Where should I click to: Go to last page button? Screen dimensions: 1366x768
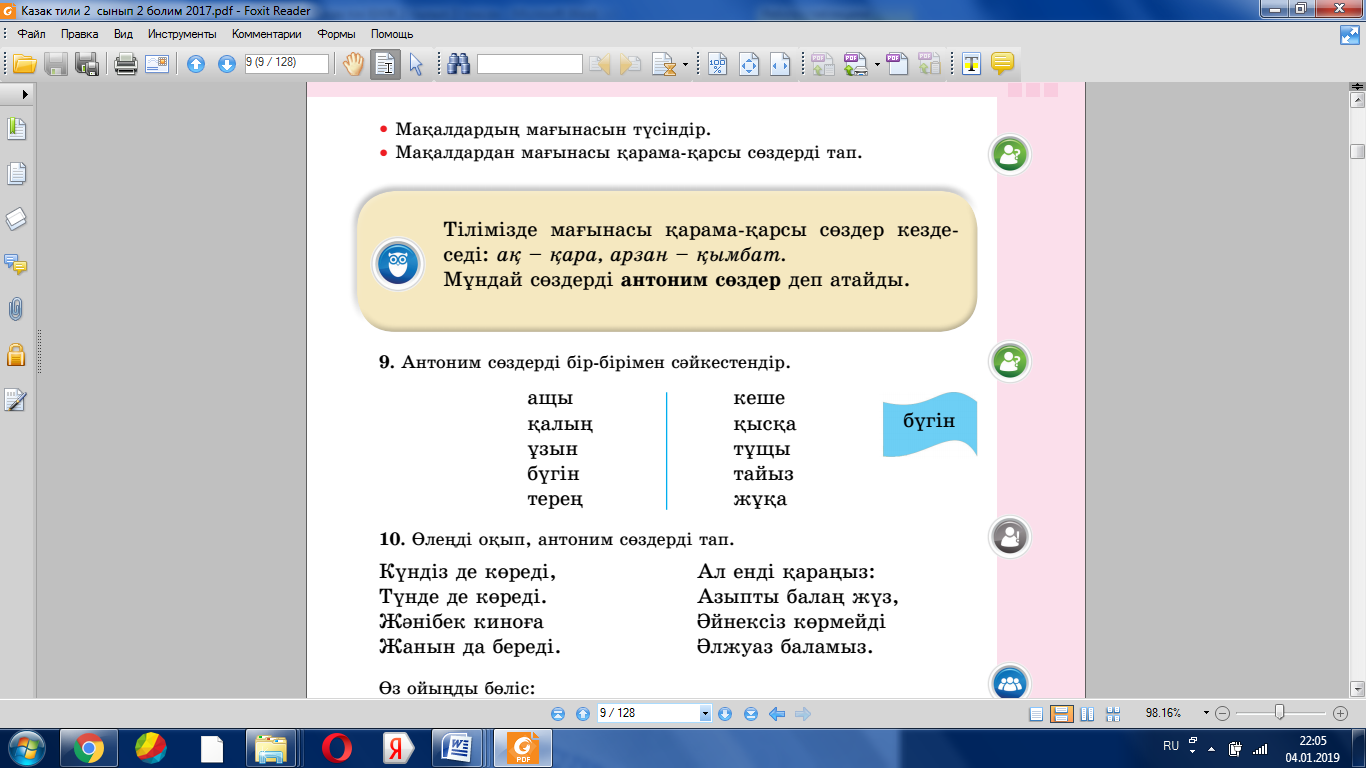(751, 714)
